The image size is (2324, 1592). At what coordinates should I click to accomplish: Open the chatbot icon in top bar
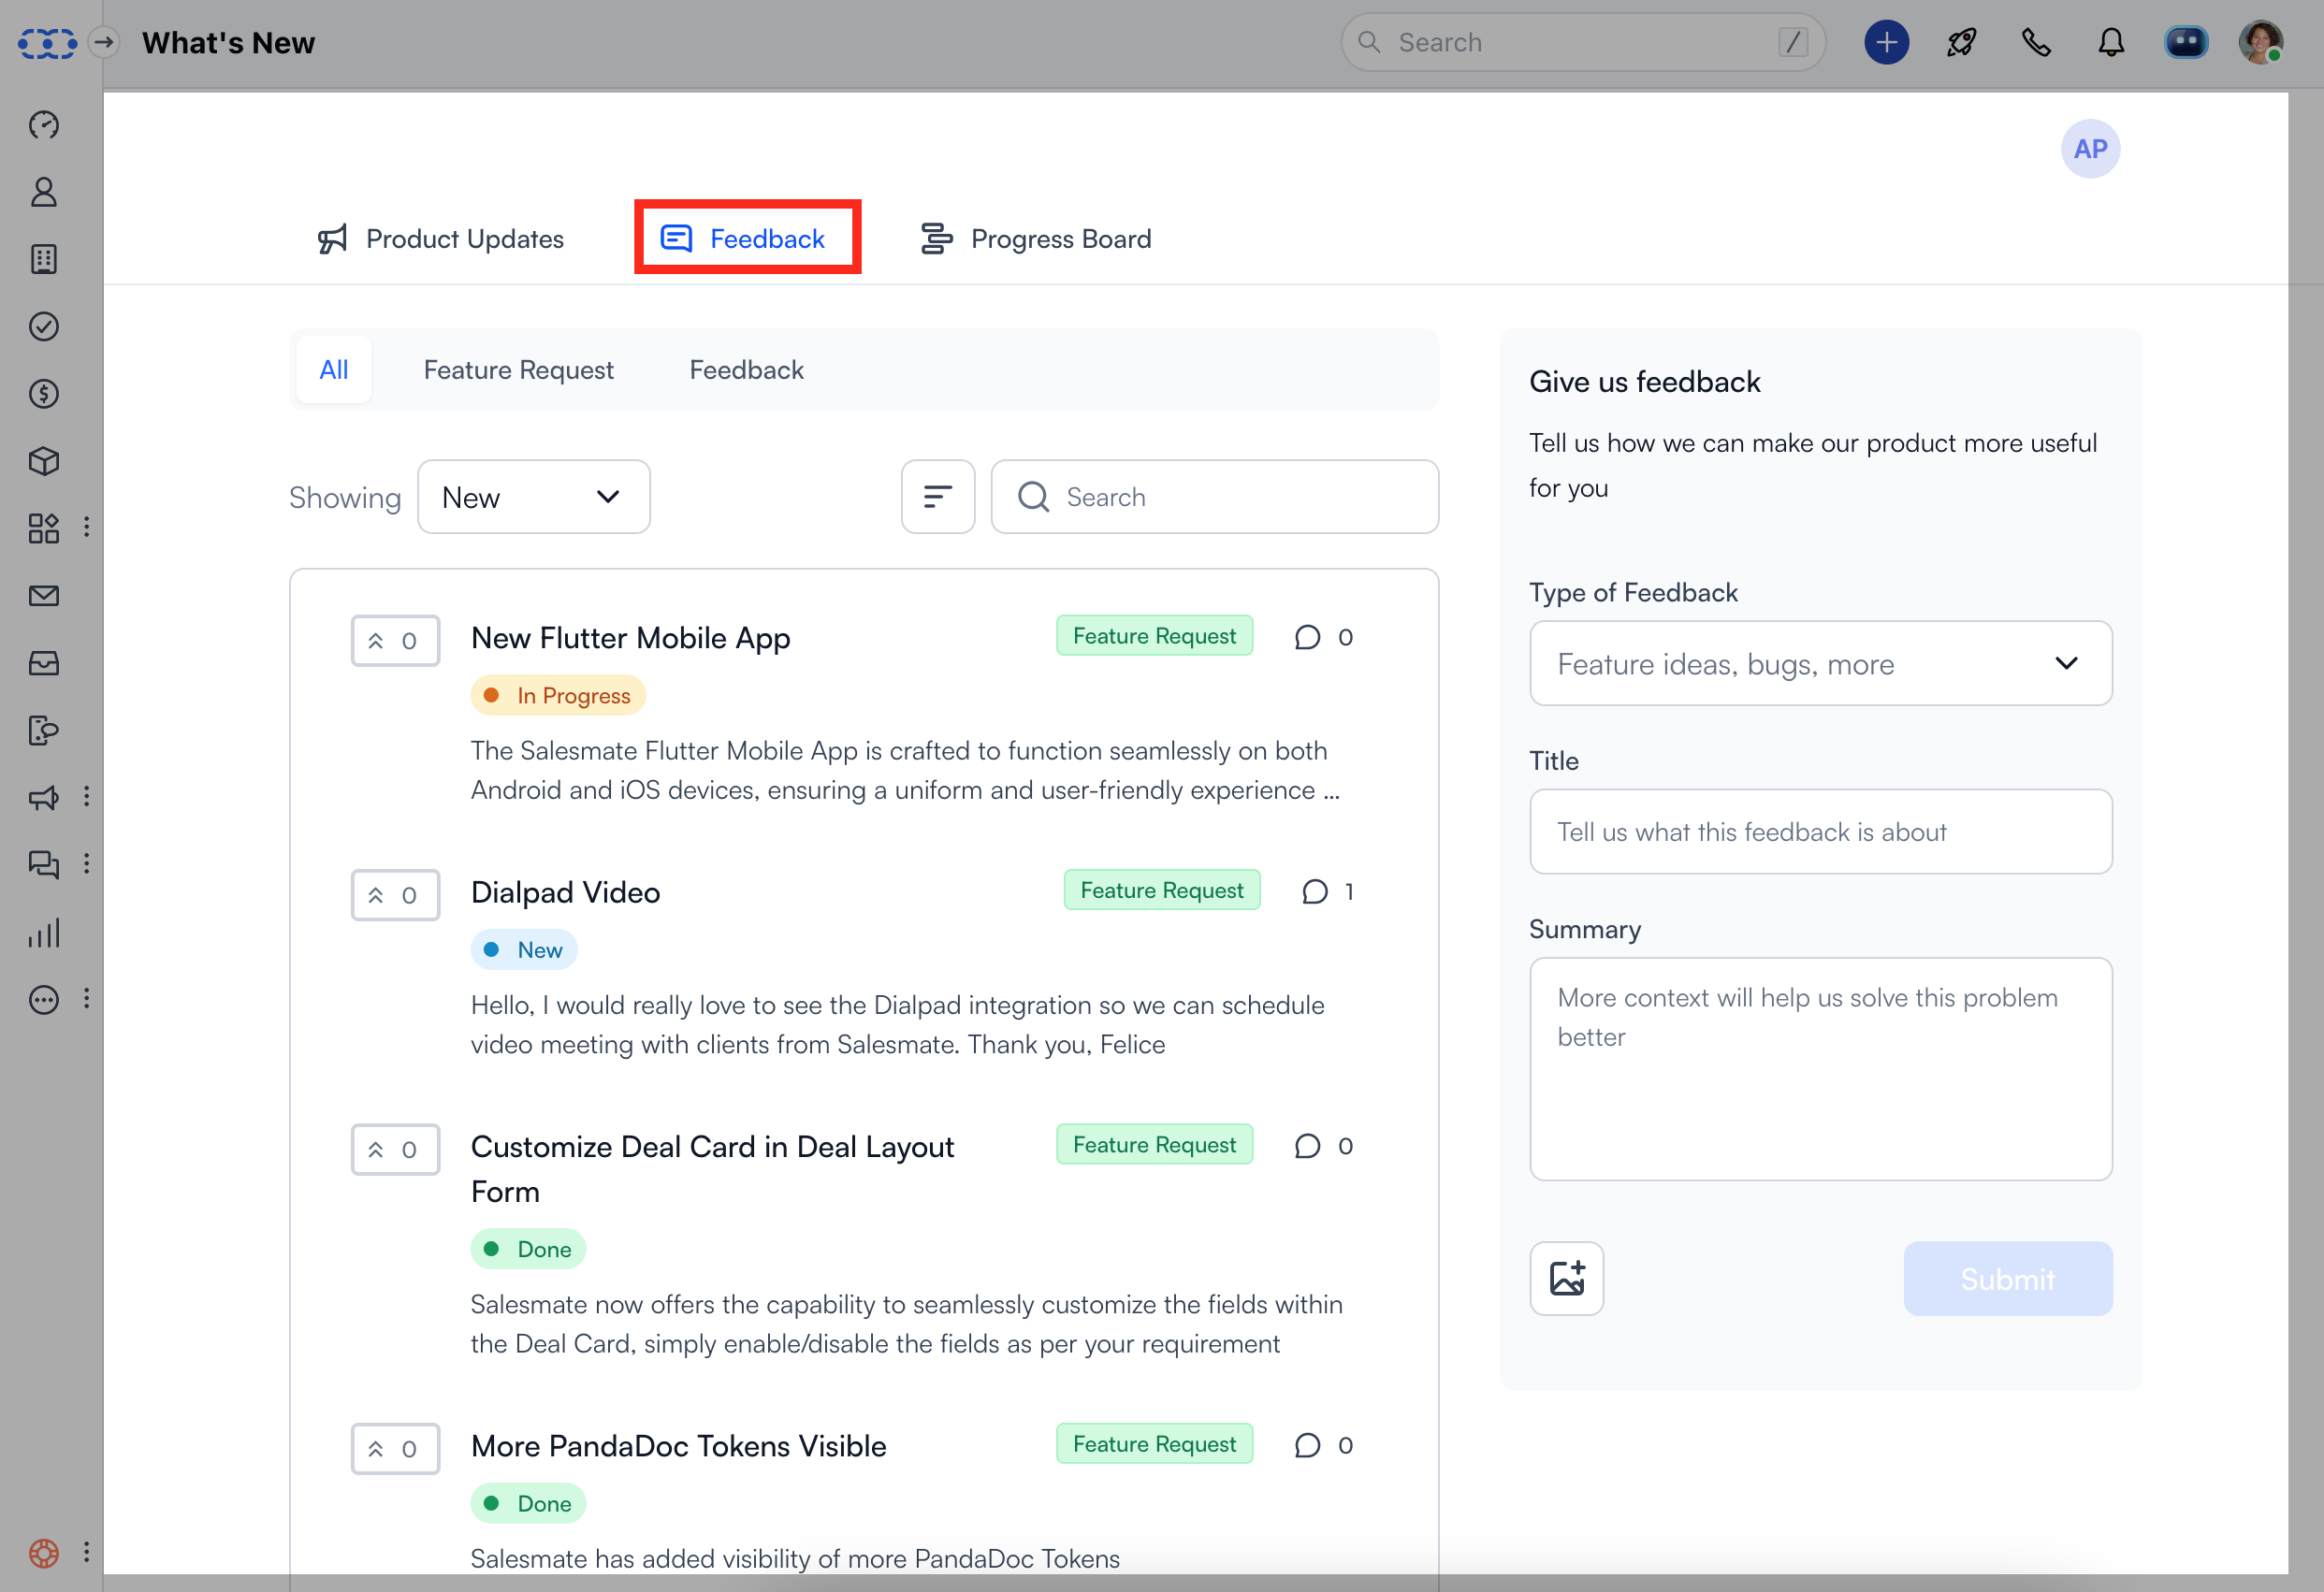[x=2186, y=42]
